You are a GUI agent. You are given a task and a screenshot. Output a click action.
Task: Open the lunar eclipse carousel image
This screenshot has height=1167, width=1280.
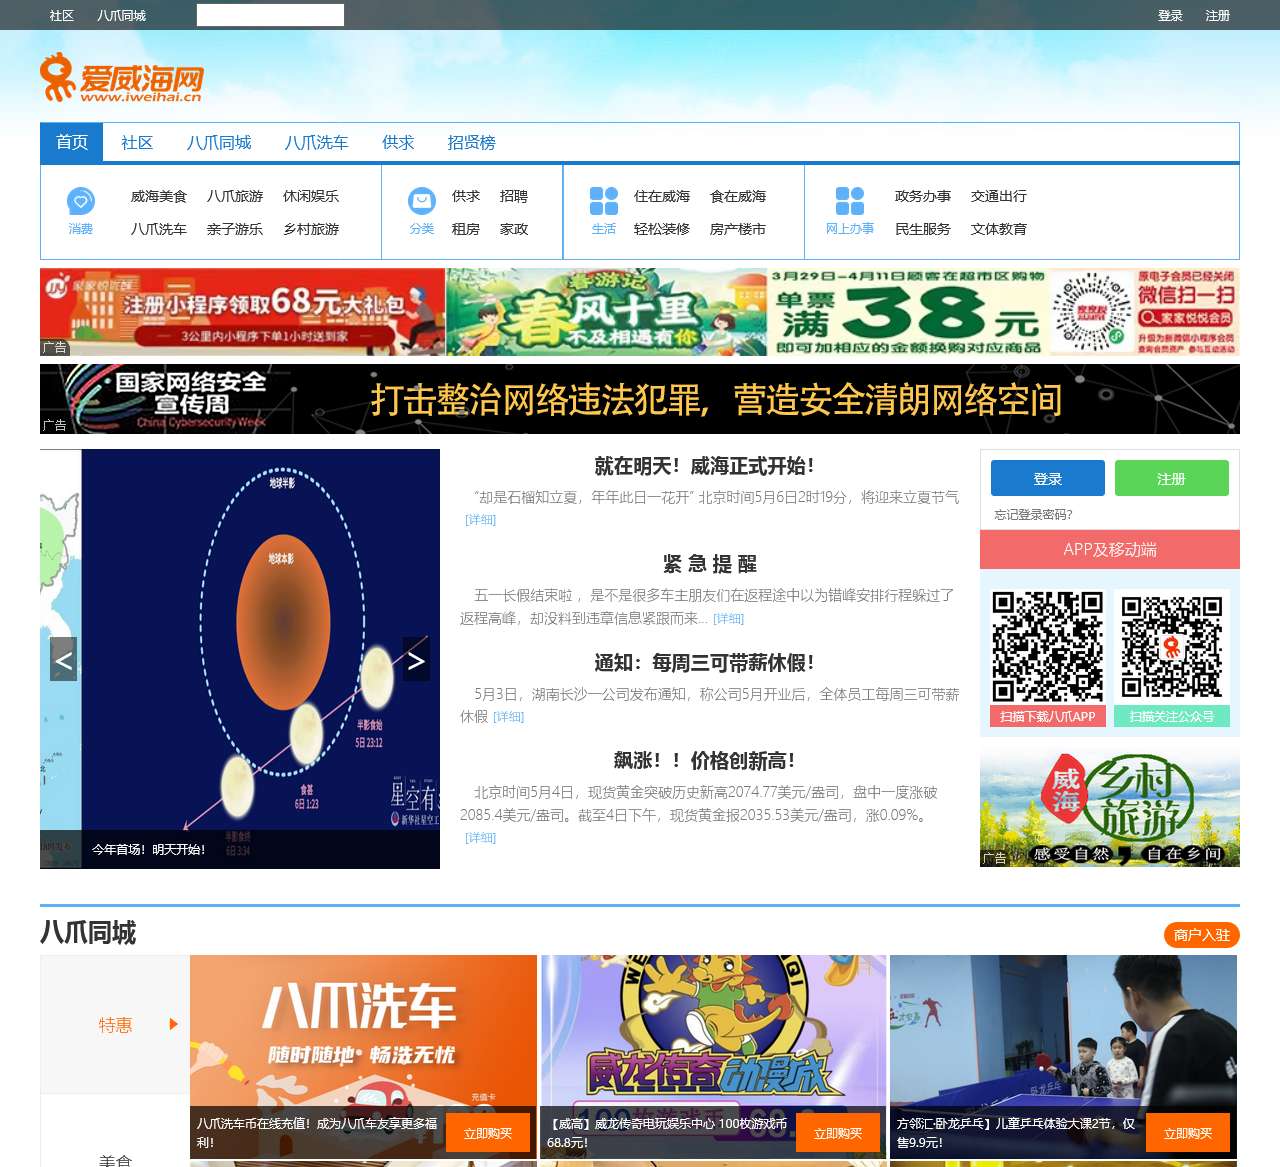pyautogui.click(x=240, y=659)
